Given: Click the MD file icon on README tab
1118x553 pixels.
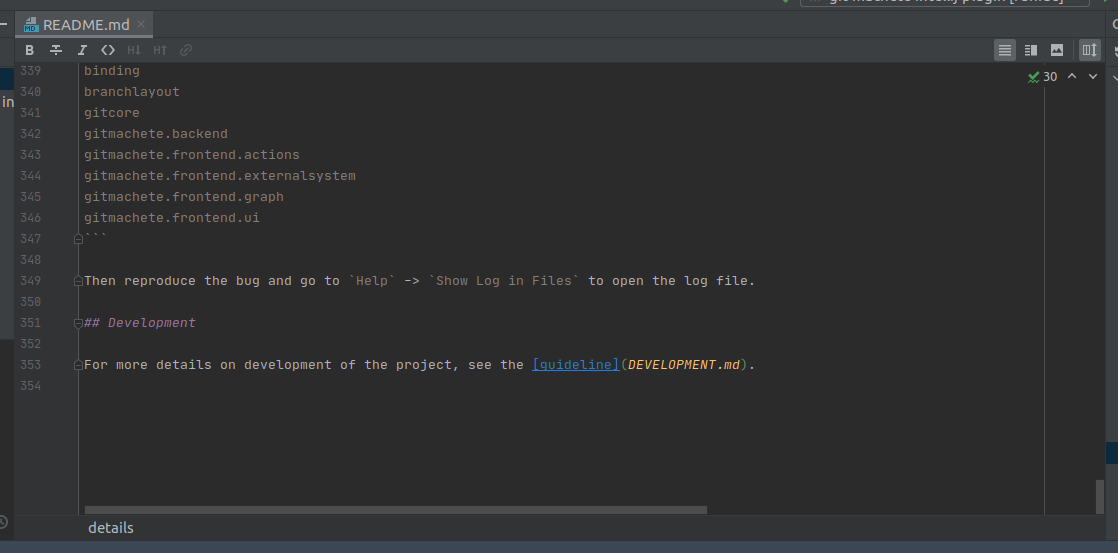Looking at the screenshot, I should pyautogui.click(x=31, y=25).
